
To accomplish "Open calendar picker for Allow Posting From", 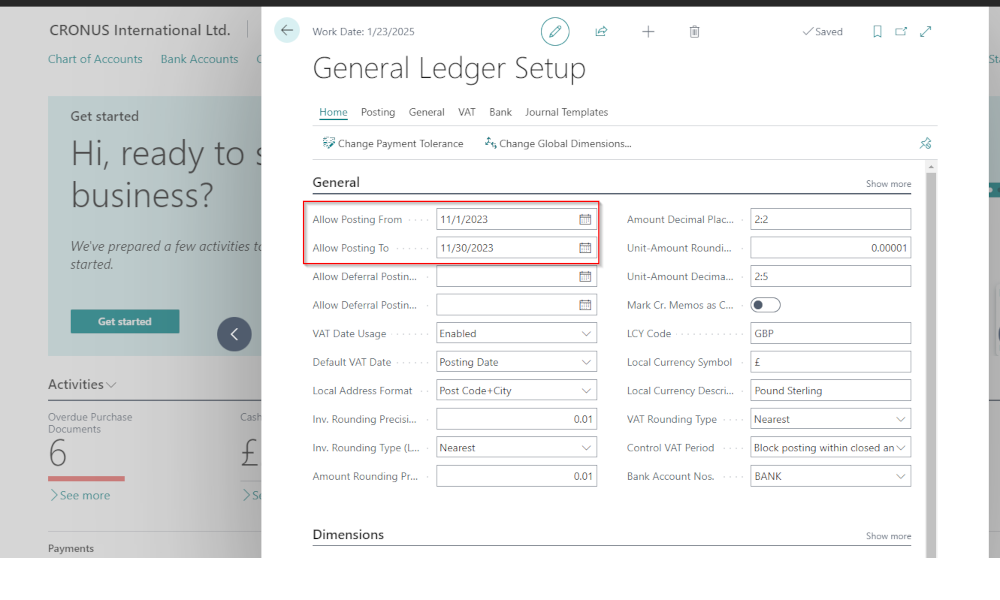I will click(x=587, y=218).
